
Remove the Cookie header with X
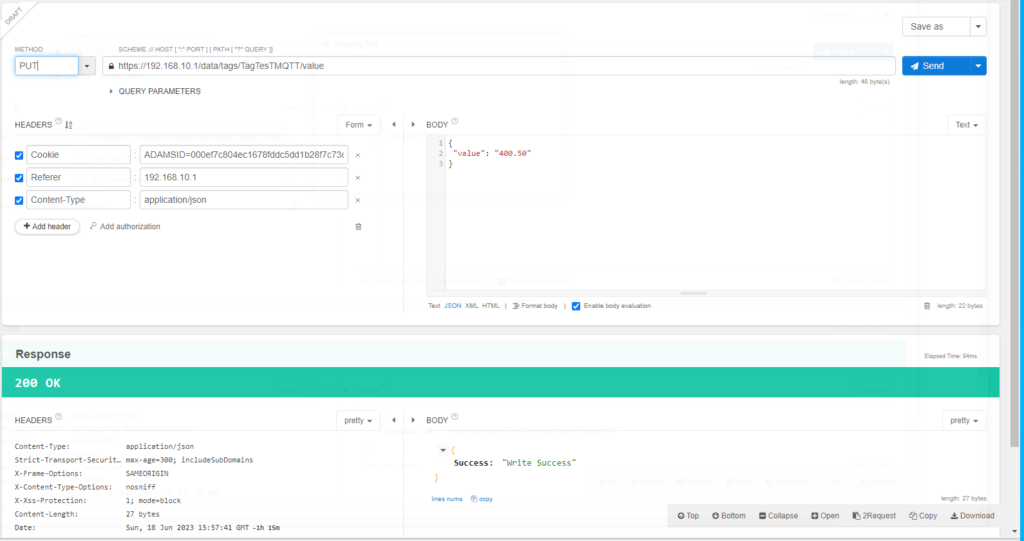[358, 156]
